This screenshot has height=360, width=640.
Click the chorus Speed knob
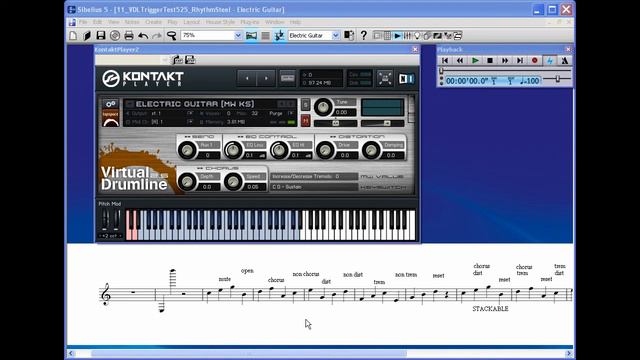click(233, 182)
